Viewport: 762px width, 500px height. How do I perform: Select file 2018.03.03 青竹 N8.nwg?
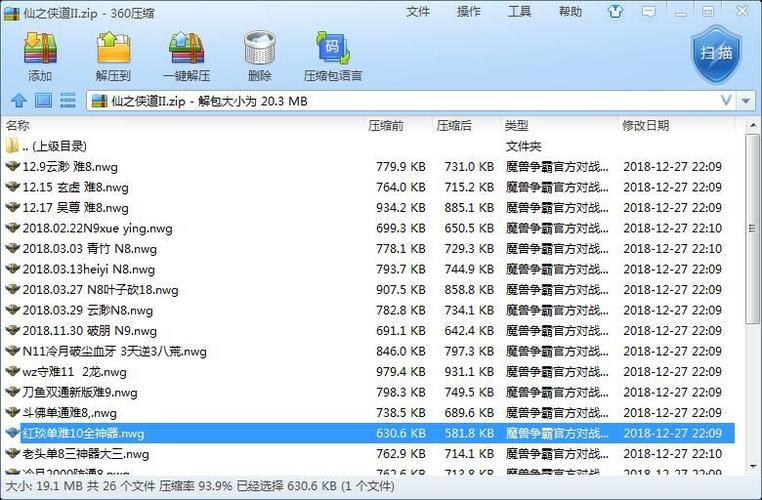(x=369, y=249)
